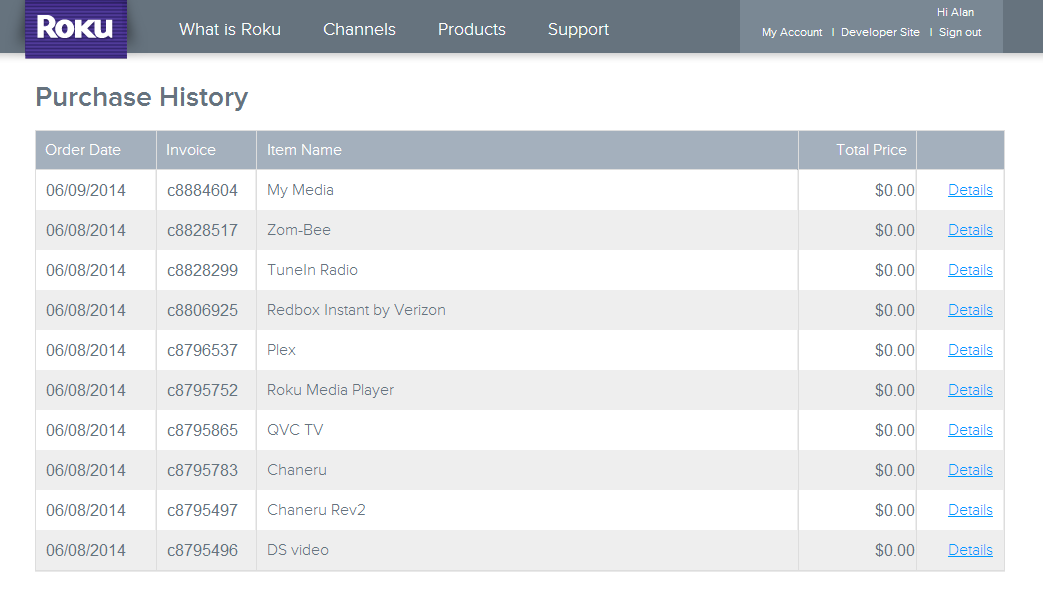Select invoice number c8795497

pos(202,510)
